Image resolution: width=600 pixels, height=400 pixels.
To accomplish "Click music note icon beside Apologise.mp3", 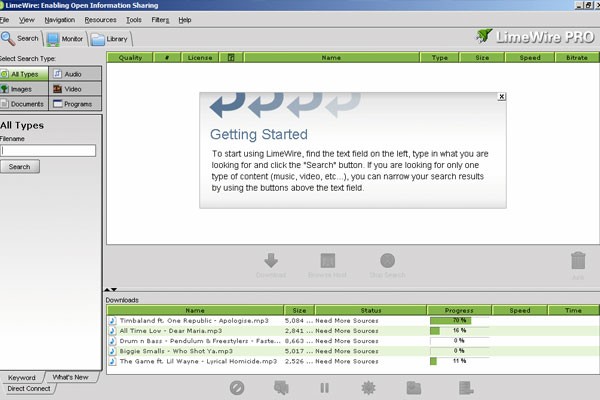I will click(112, 321).
